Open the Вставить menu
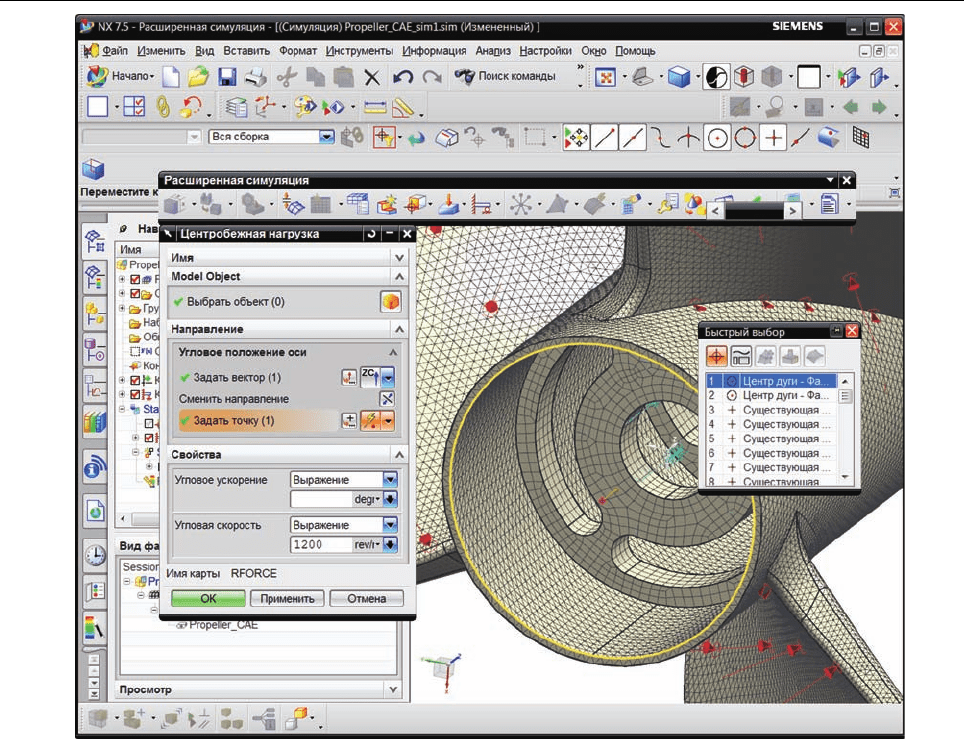Screen dimensions: 964x739 point(247,51)
